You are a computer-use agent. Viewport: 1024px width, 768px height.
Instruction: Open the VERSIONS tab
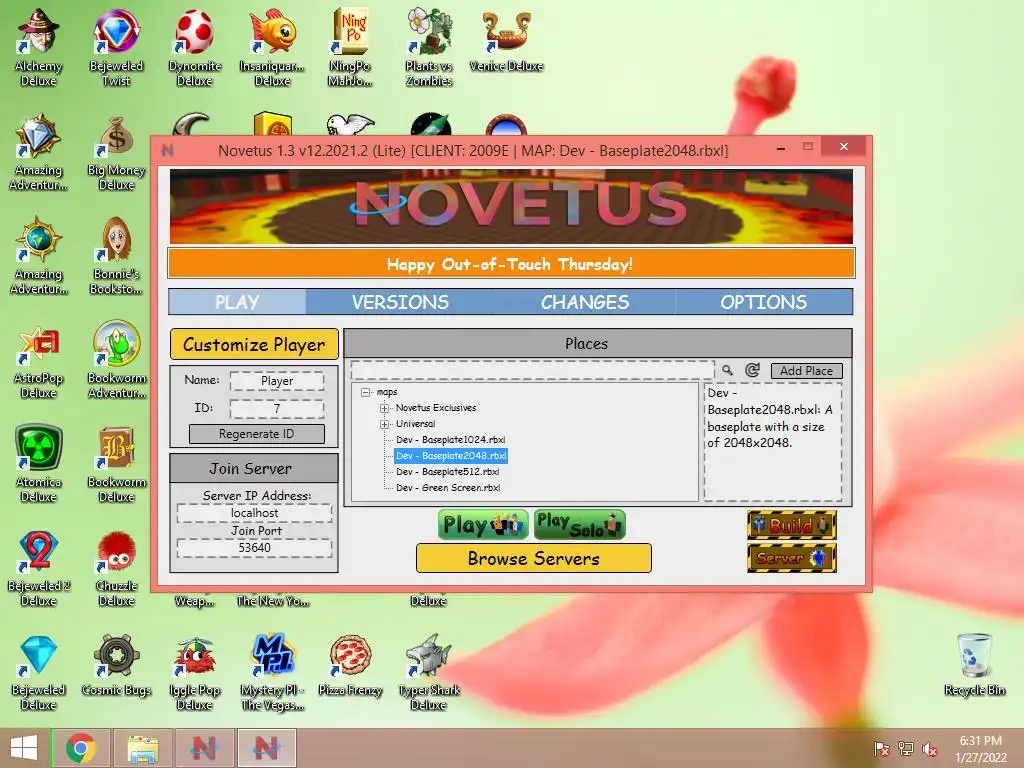(400, 302)
